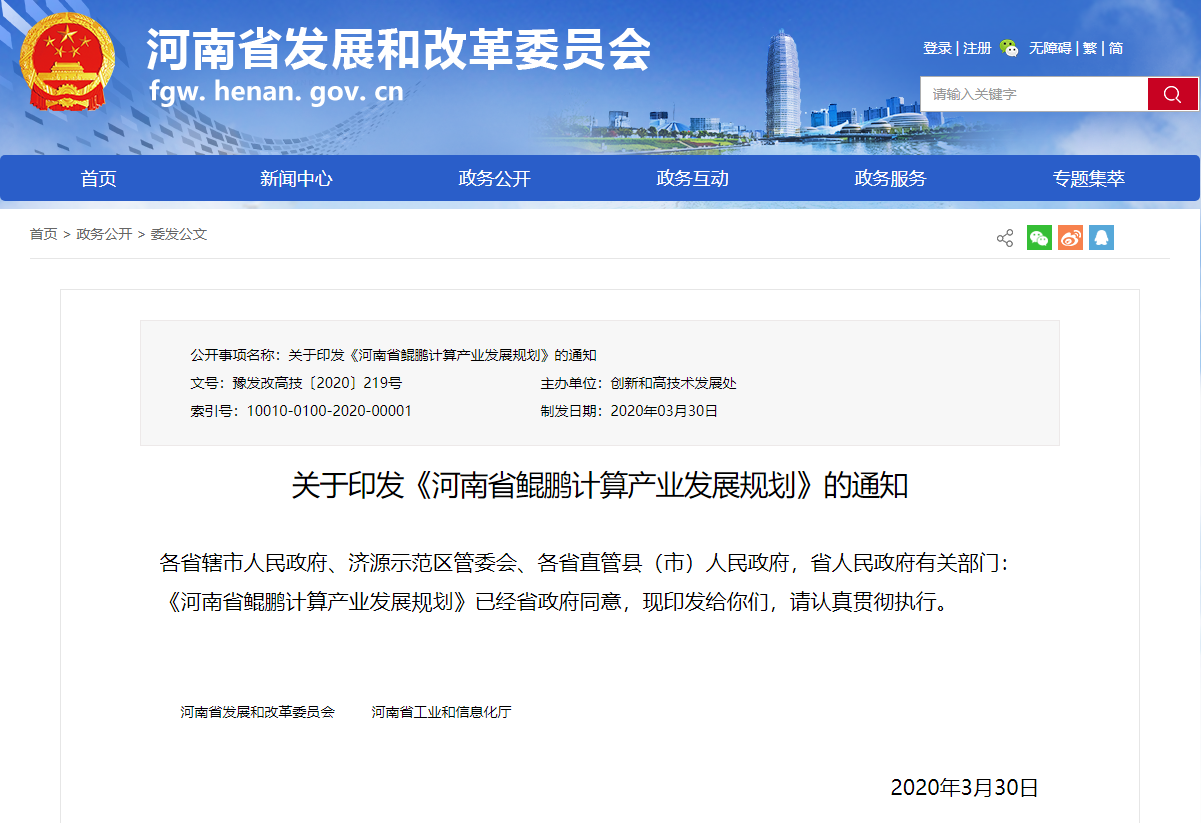Click the closing date 2020年3月30日
Screen dimensions: 1201x823
(x=965, y=788)
